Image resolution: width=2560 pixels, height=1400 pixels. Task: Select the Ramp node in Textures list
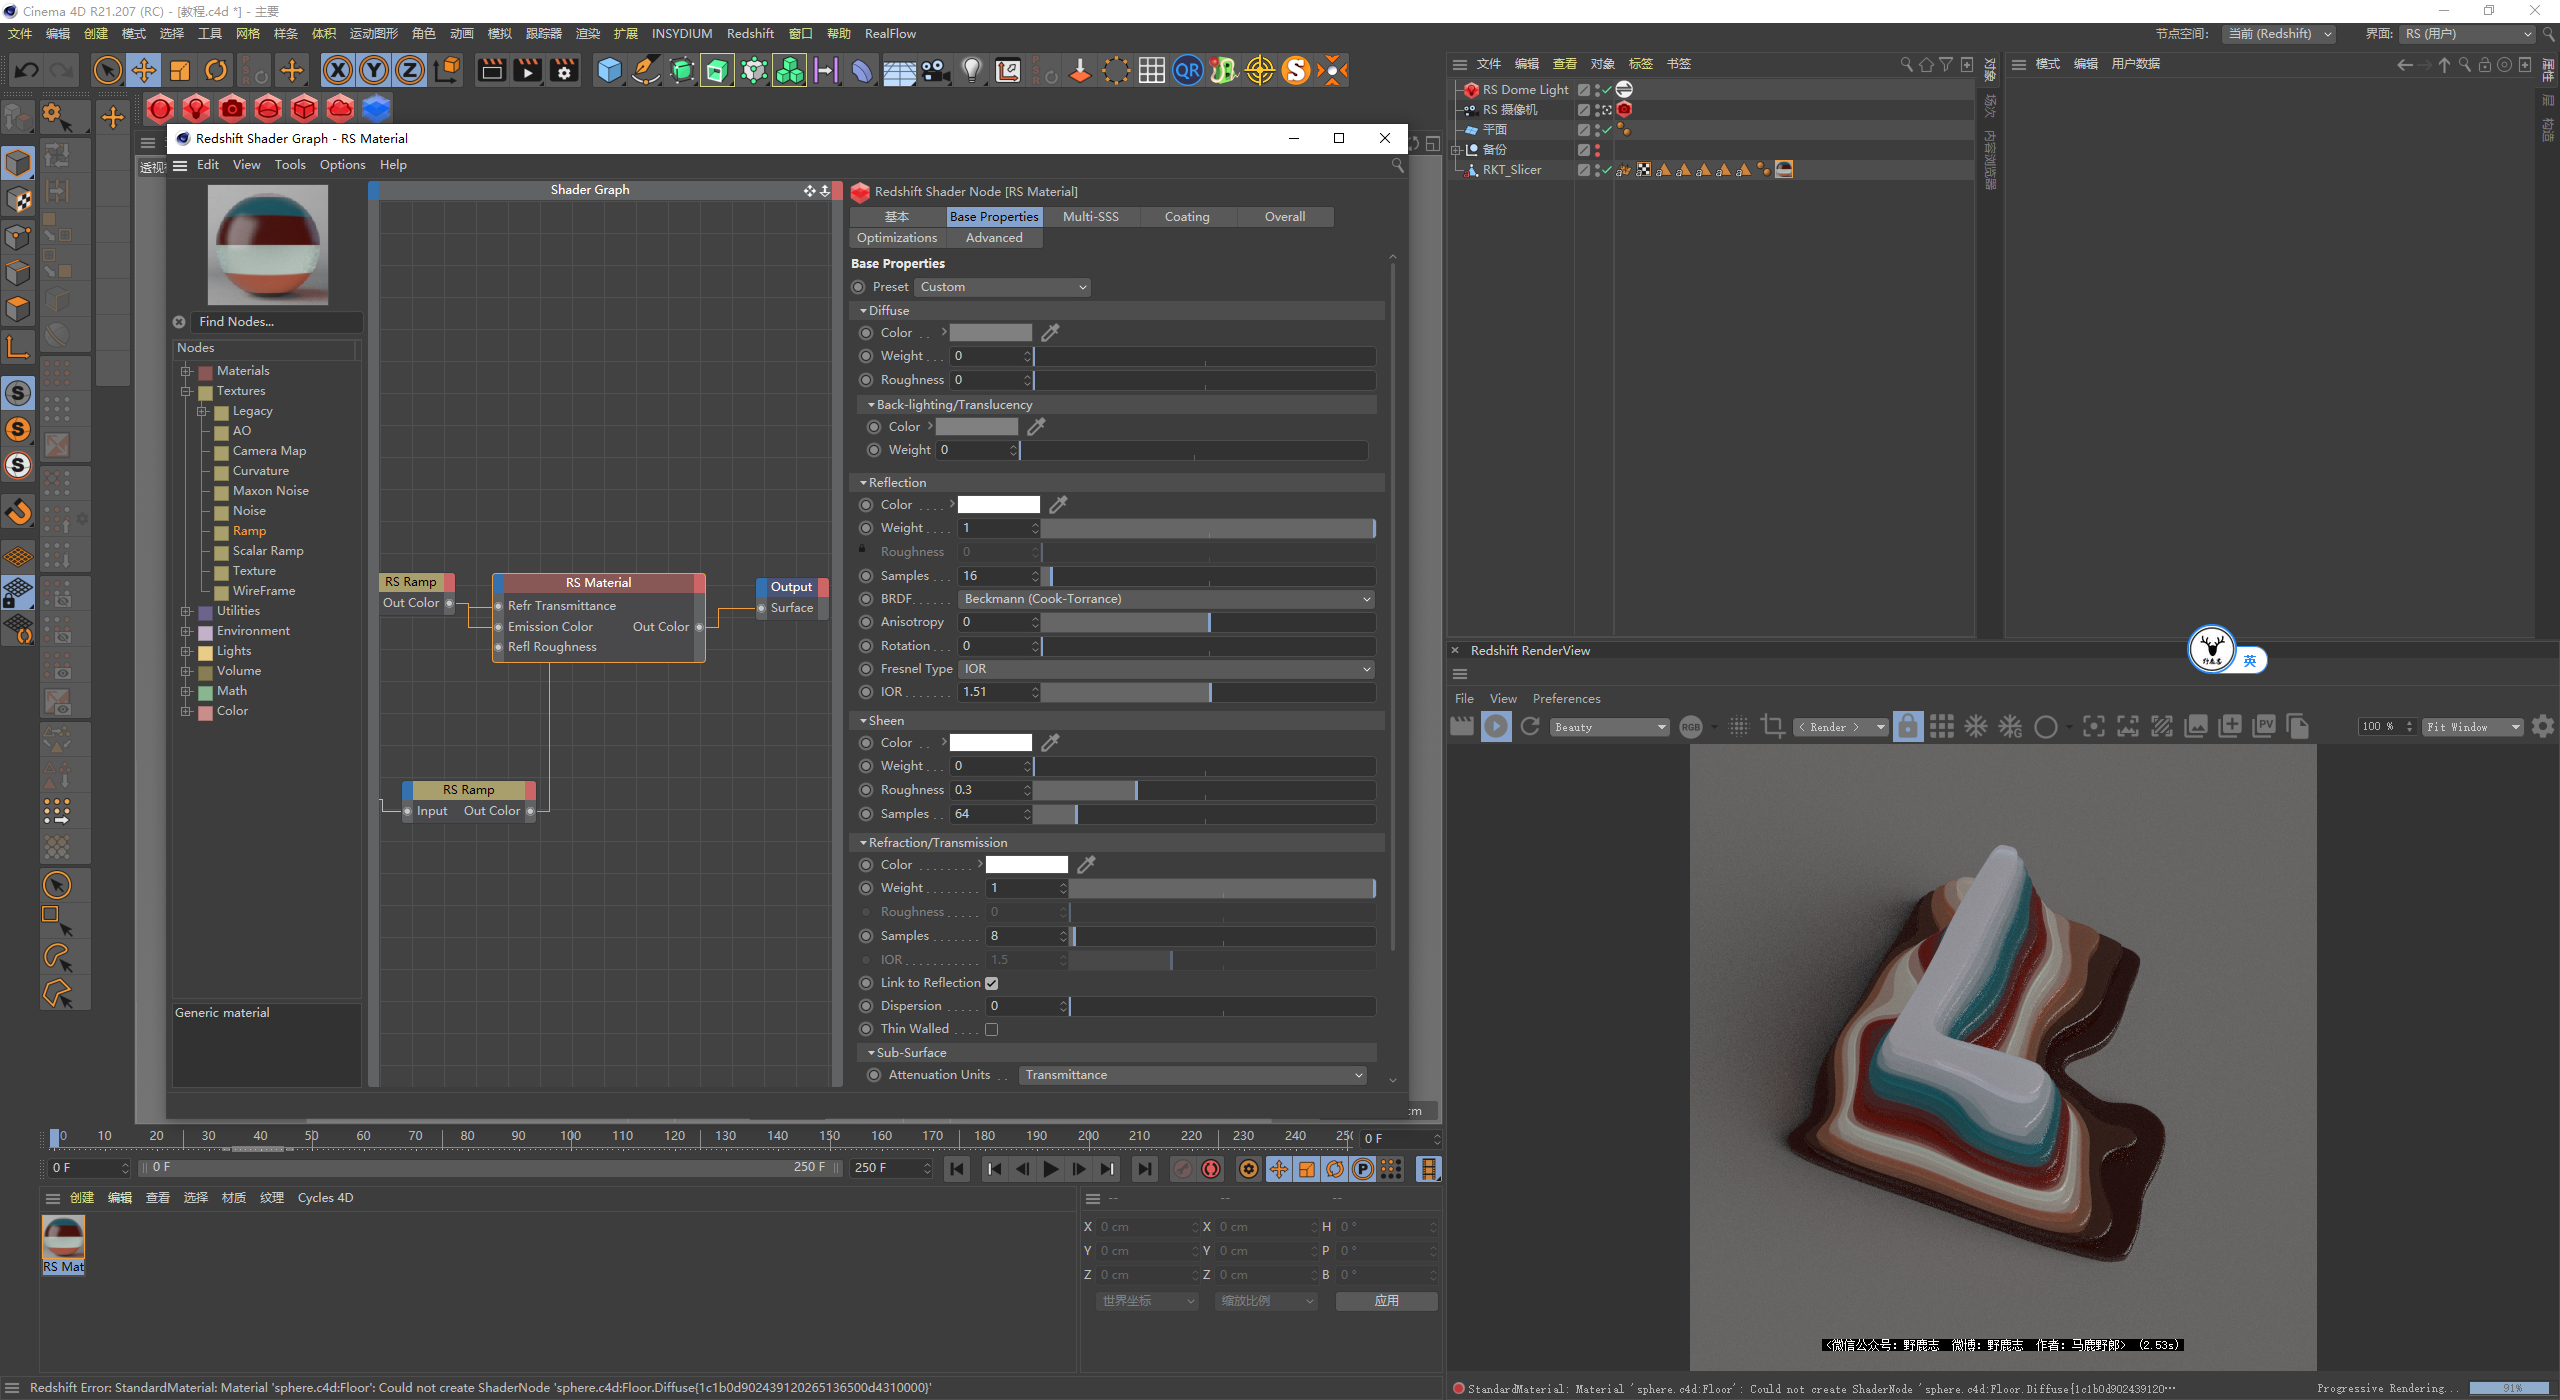[249, 531]
